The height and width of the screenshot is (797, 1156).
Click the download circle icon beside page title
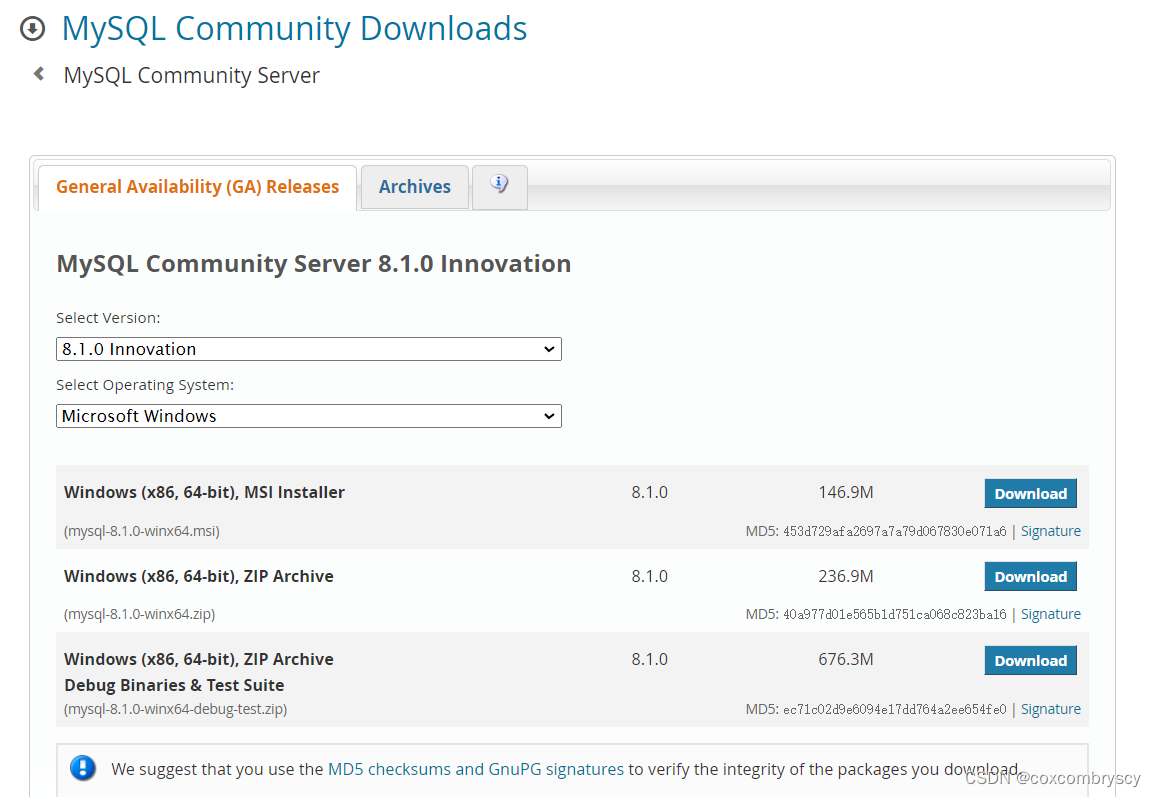pos(32,29)
